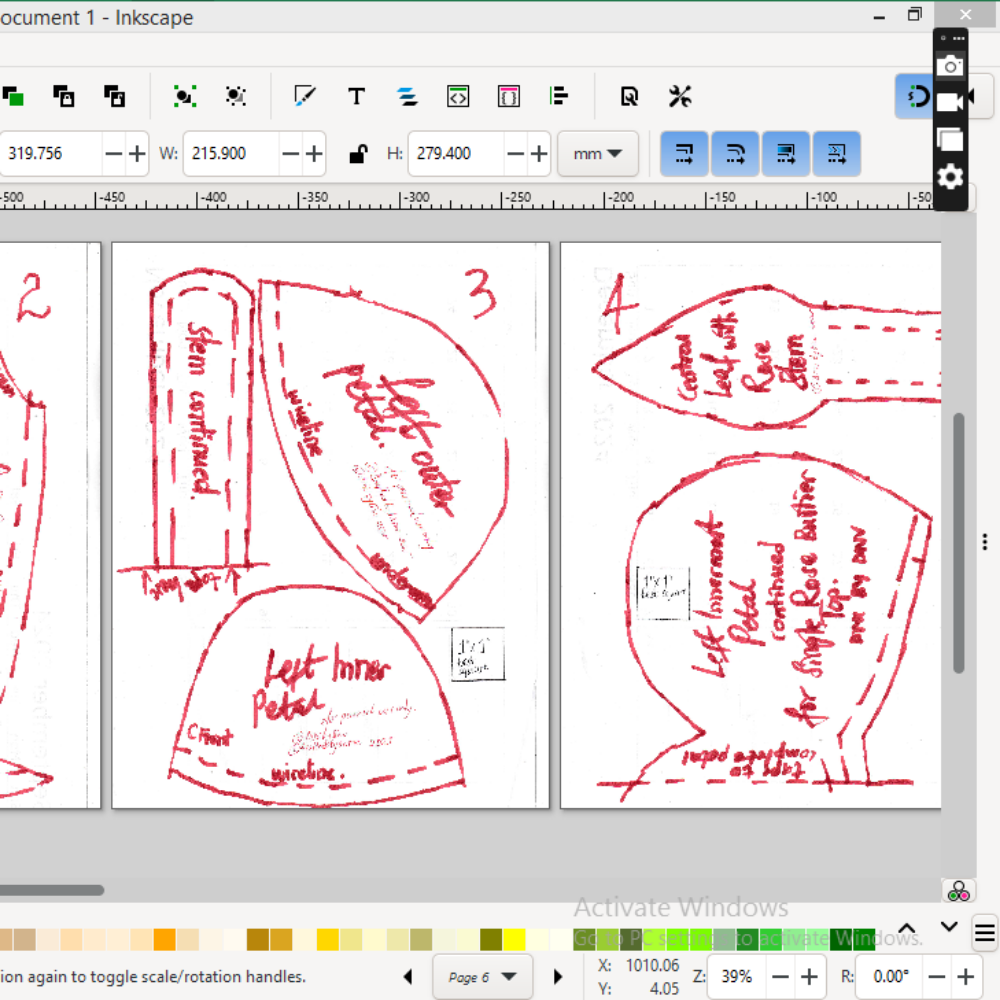The width and height of the screenshot is (1000, 1000).
Task: Click the zoom field showing 39%
Action: 737,976
